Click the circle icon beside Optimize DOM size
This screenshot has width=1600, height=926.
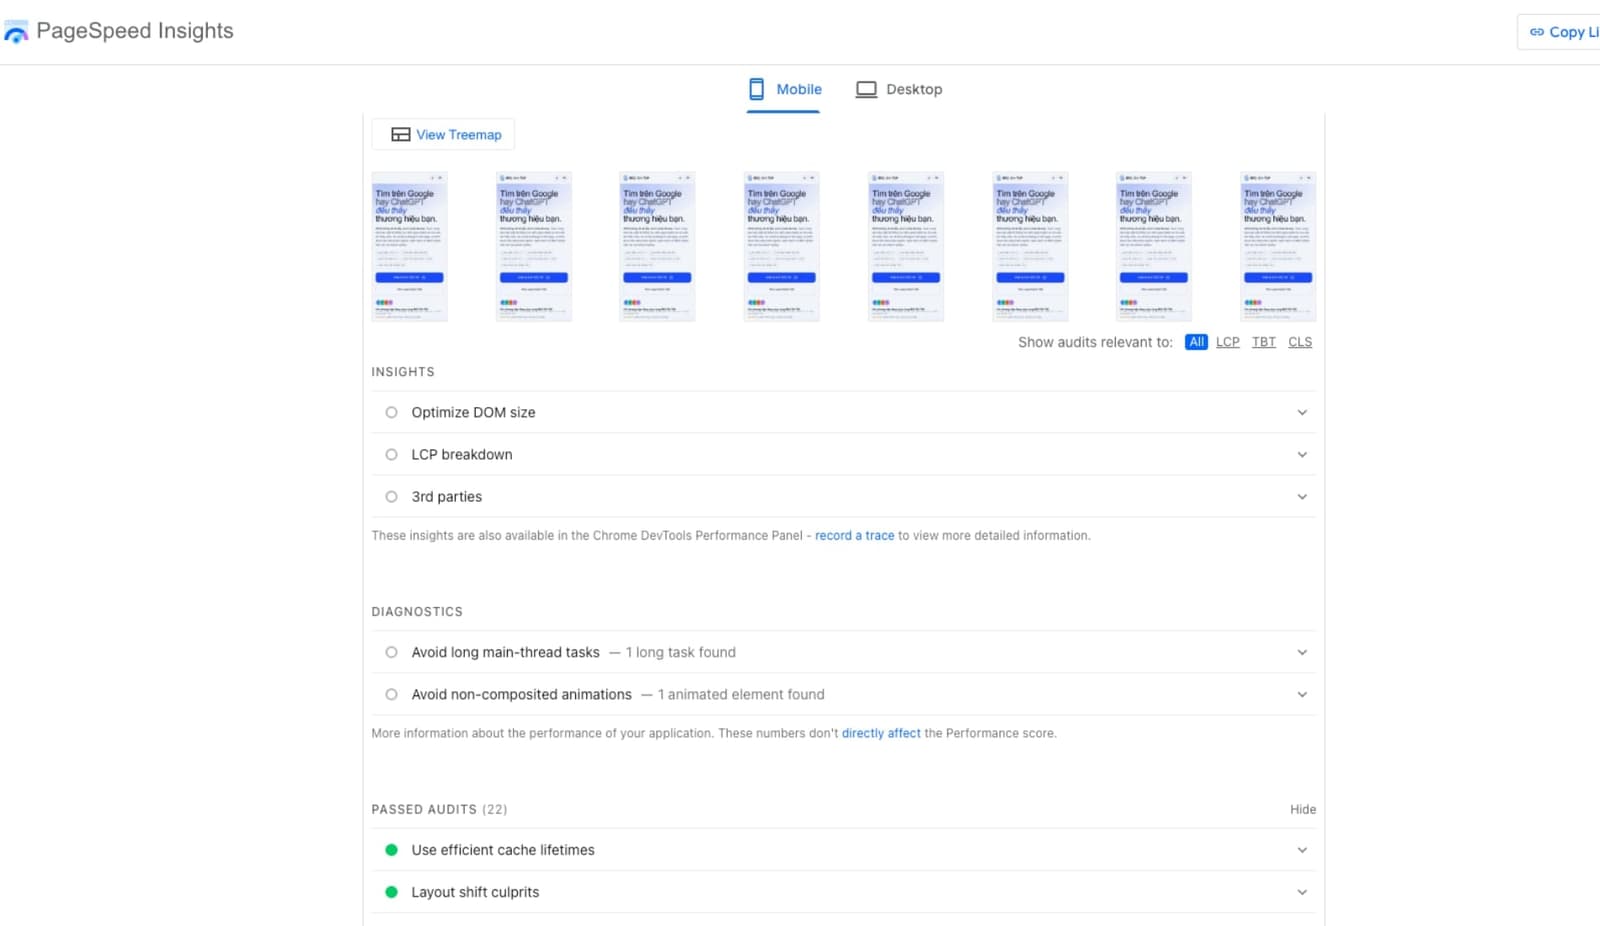tap(391, 412)
